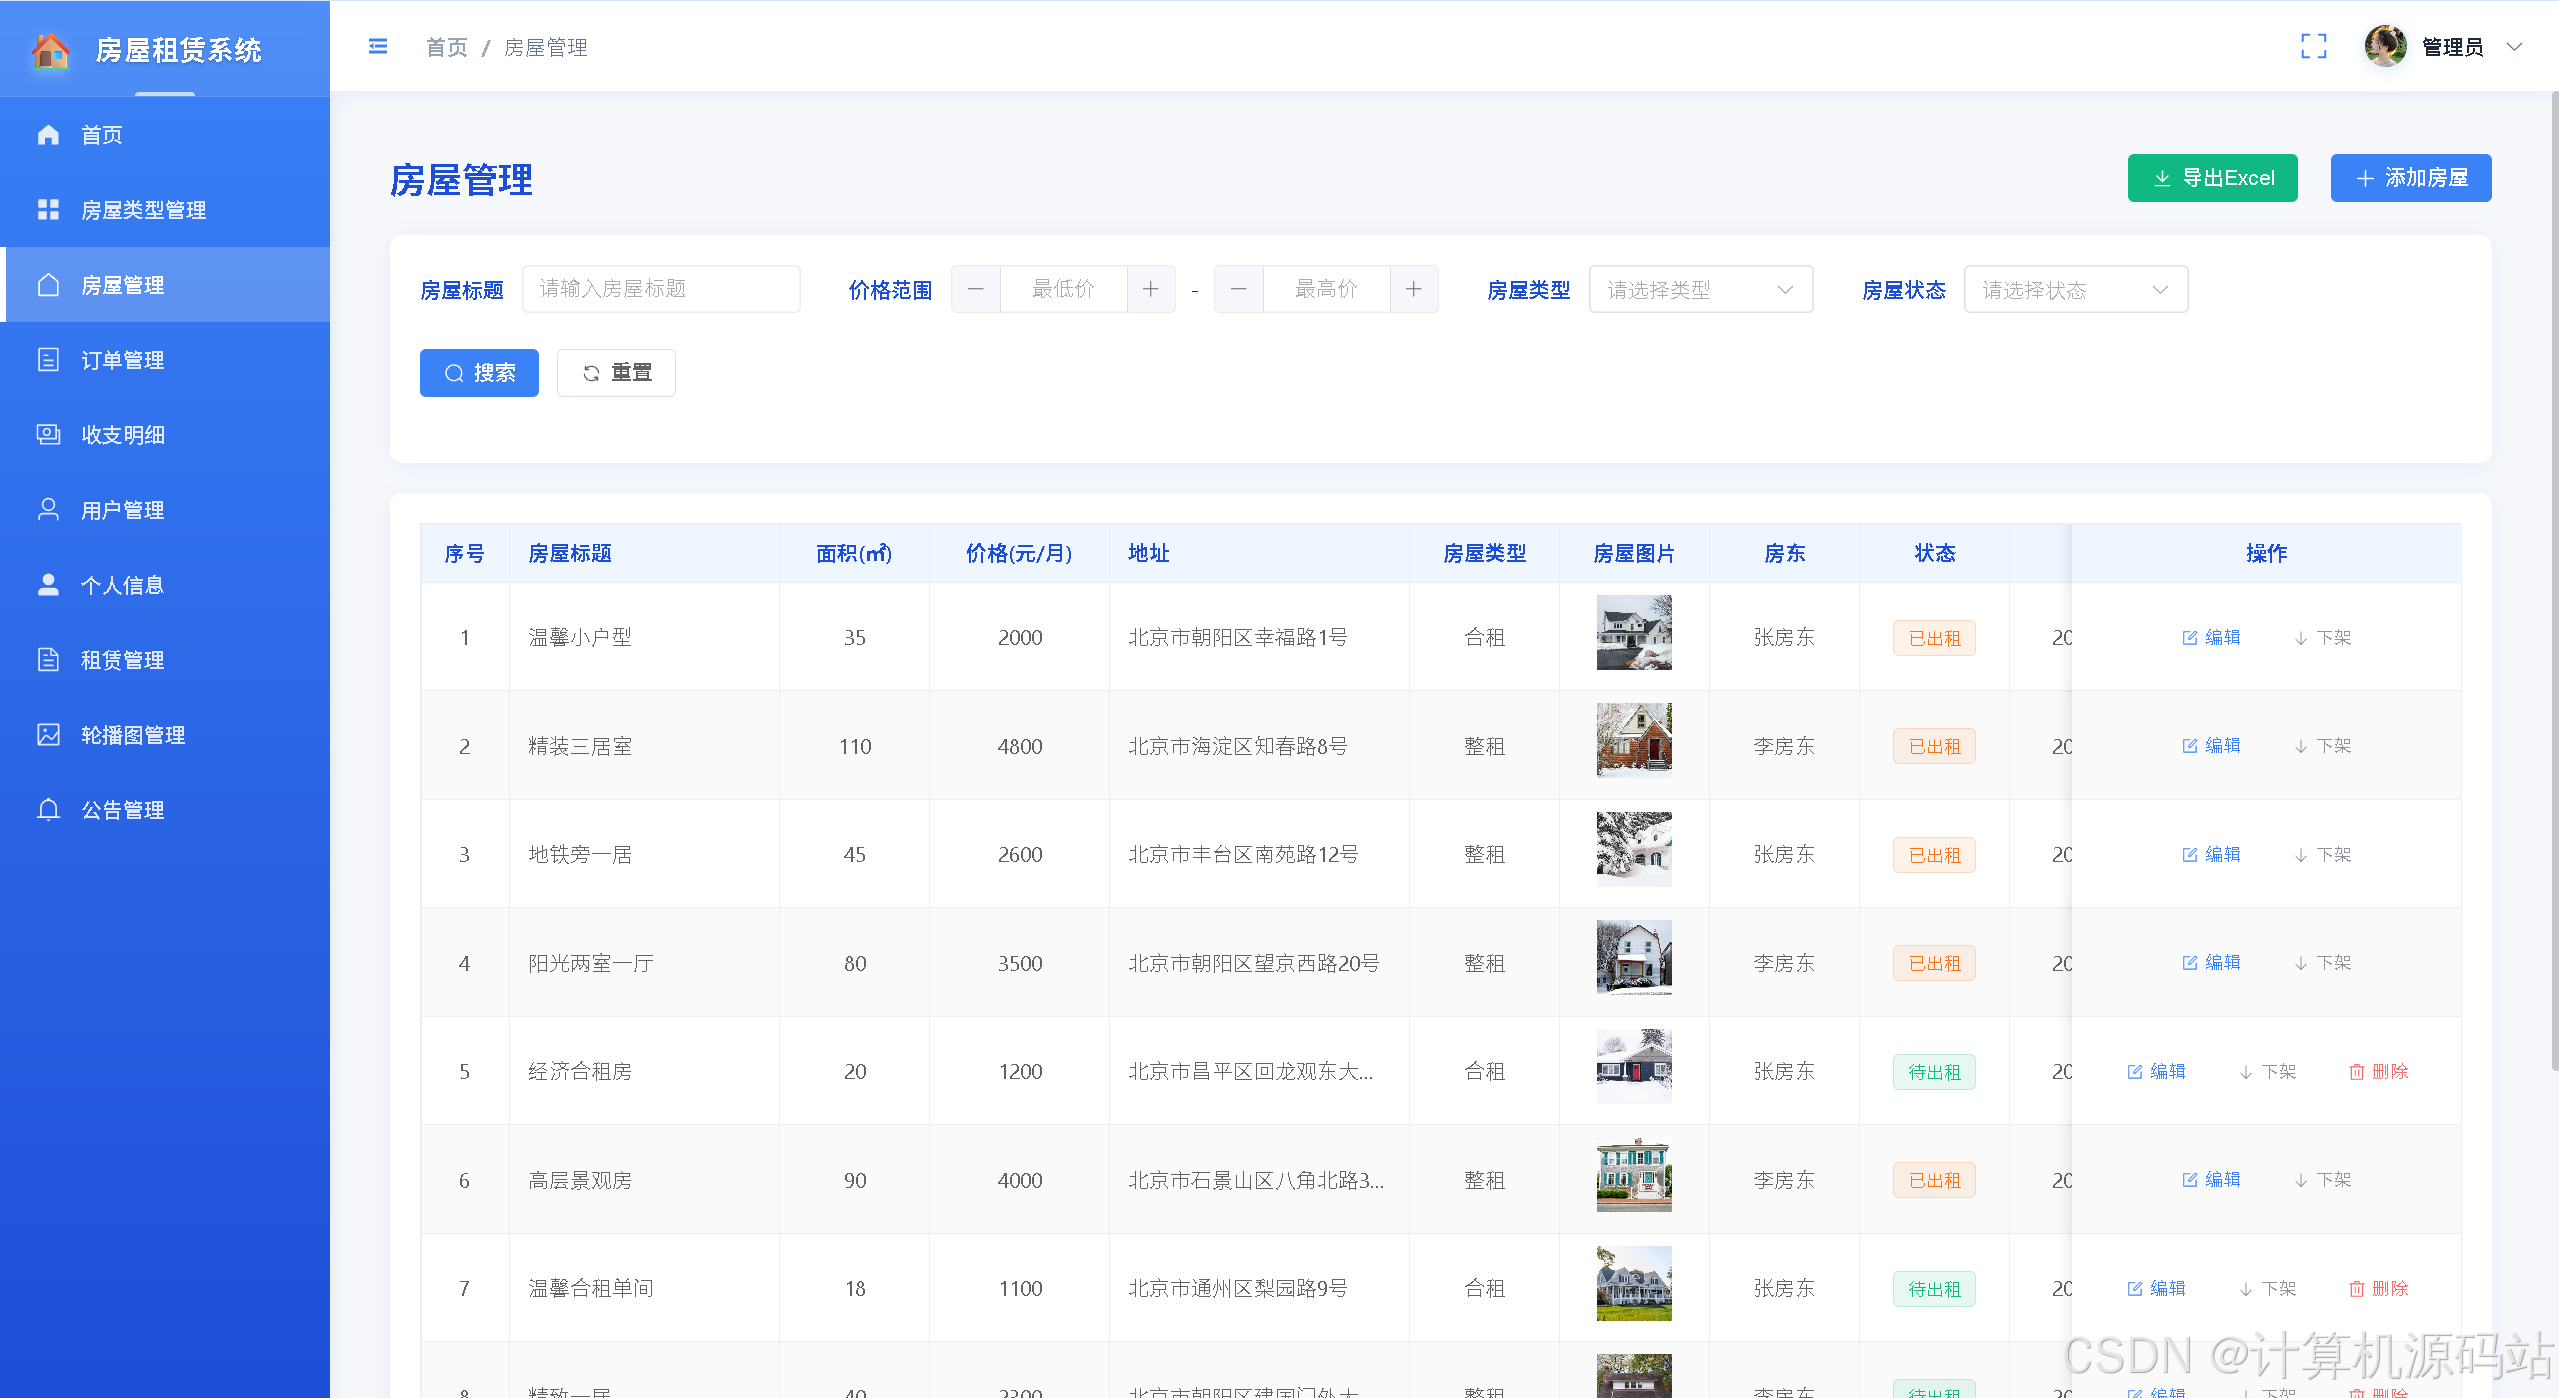Toggle fullscreen mode icon in header

pos(2313,47)
